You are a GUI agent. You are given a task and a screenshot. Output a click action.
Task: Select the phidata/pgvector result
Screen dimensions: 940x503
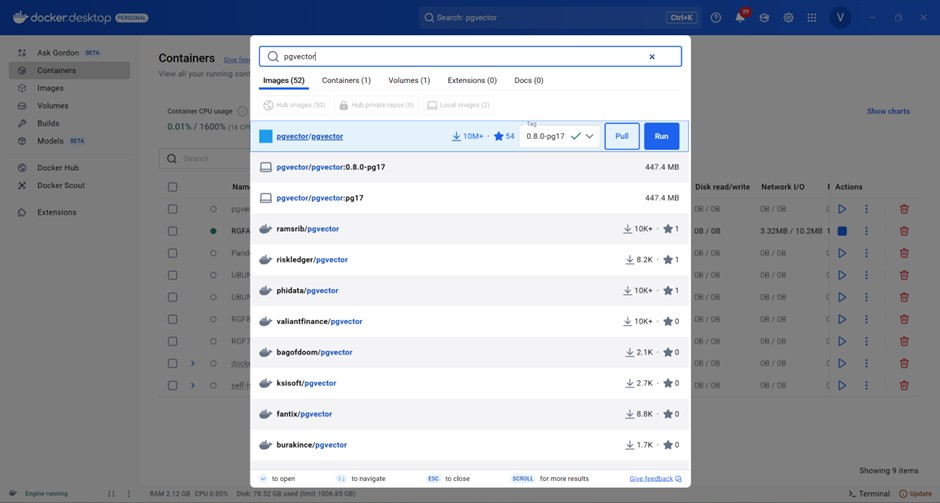pyautogui.click(x=470, y=291)
